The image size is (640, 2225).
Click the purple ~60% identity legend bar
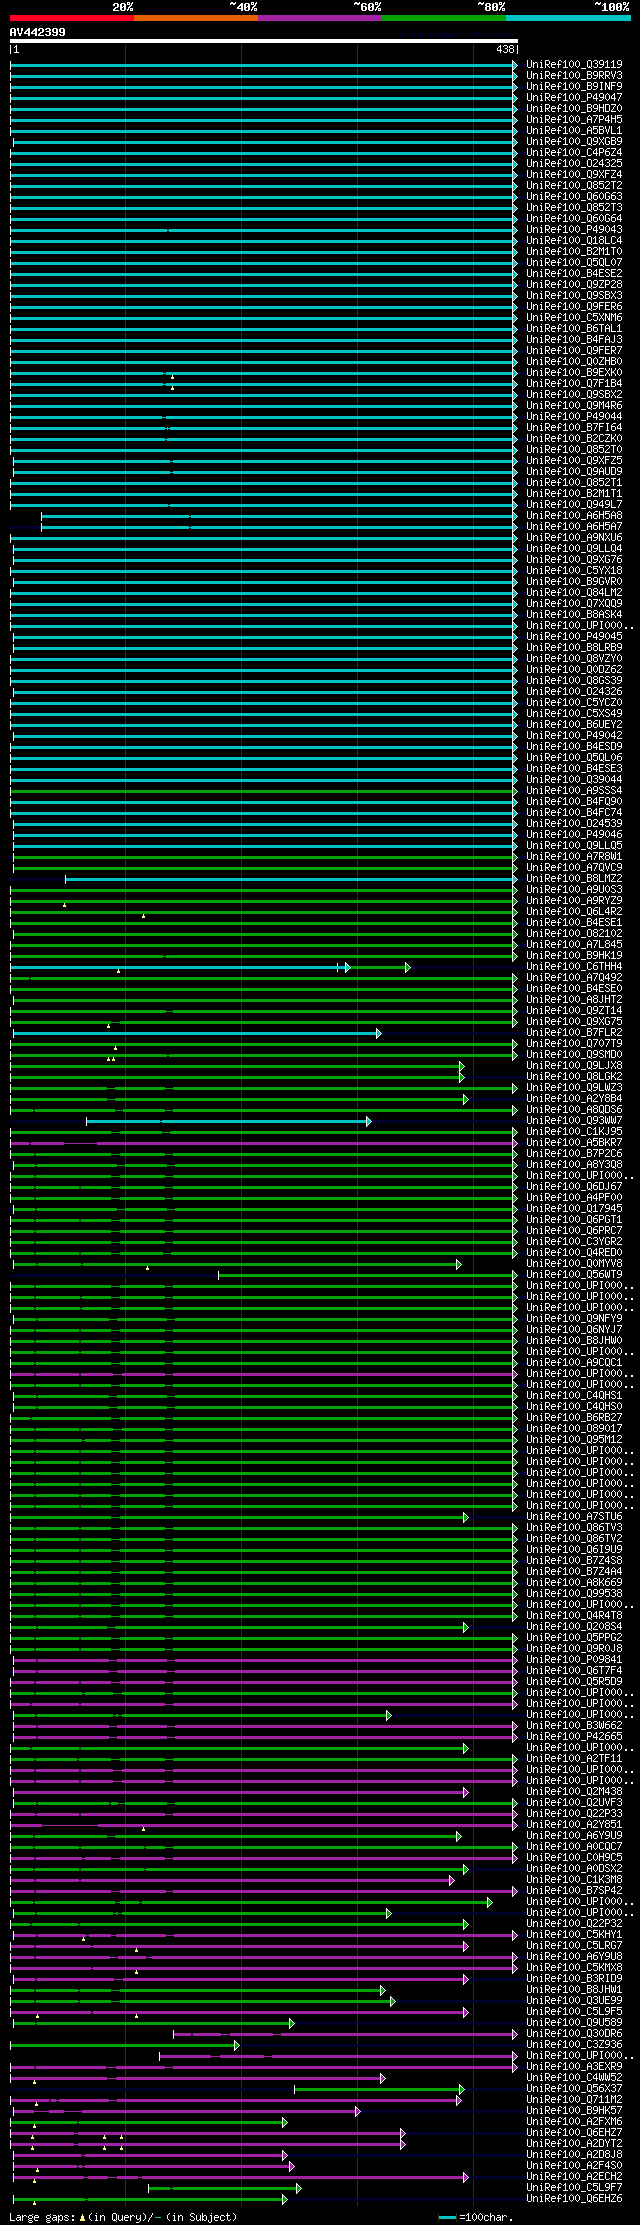click(x=320, y=18)
